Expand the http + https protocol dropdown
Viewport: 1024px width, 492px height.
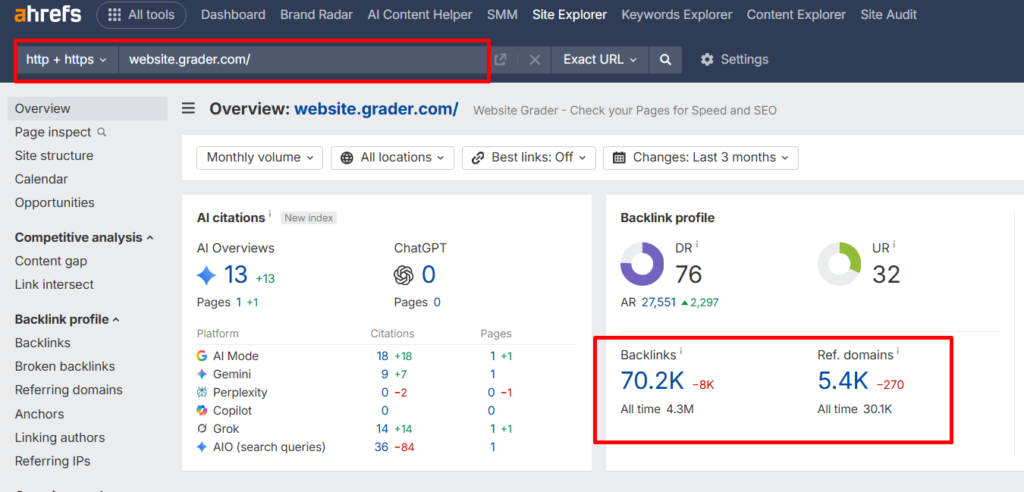pos(67,59)
